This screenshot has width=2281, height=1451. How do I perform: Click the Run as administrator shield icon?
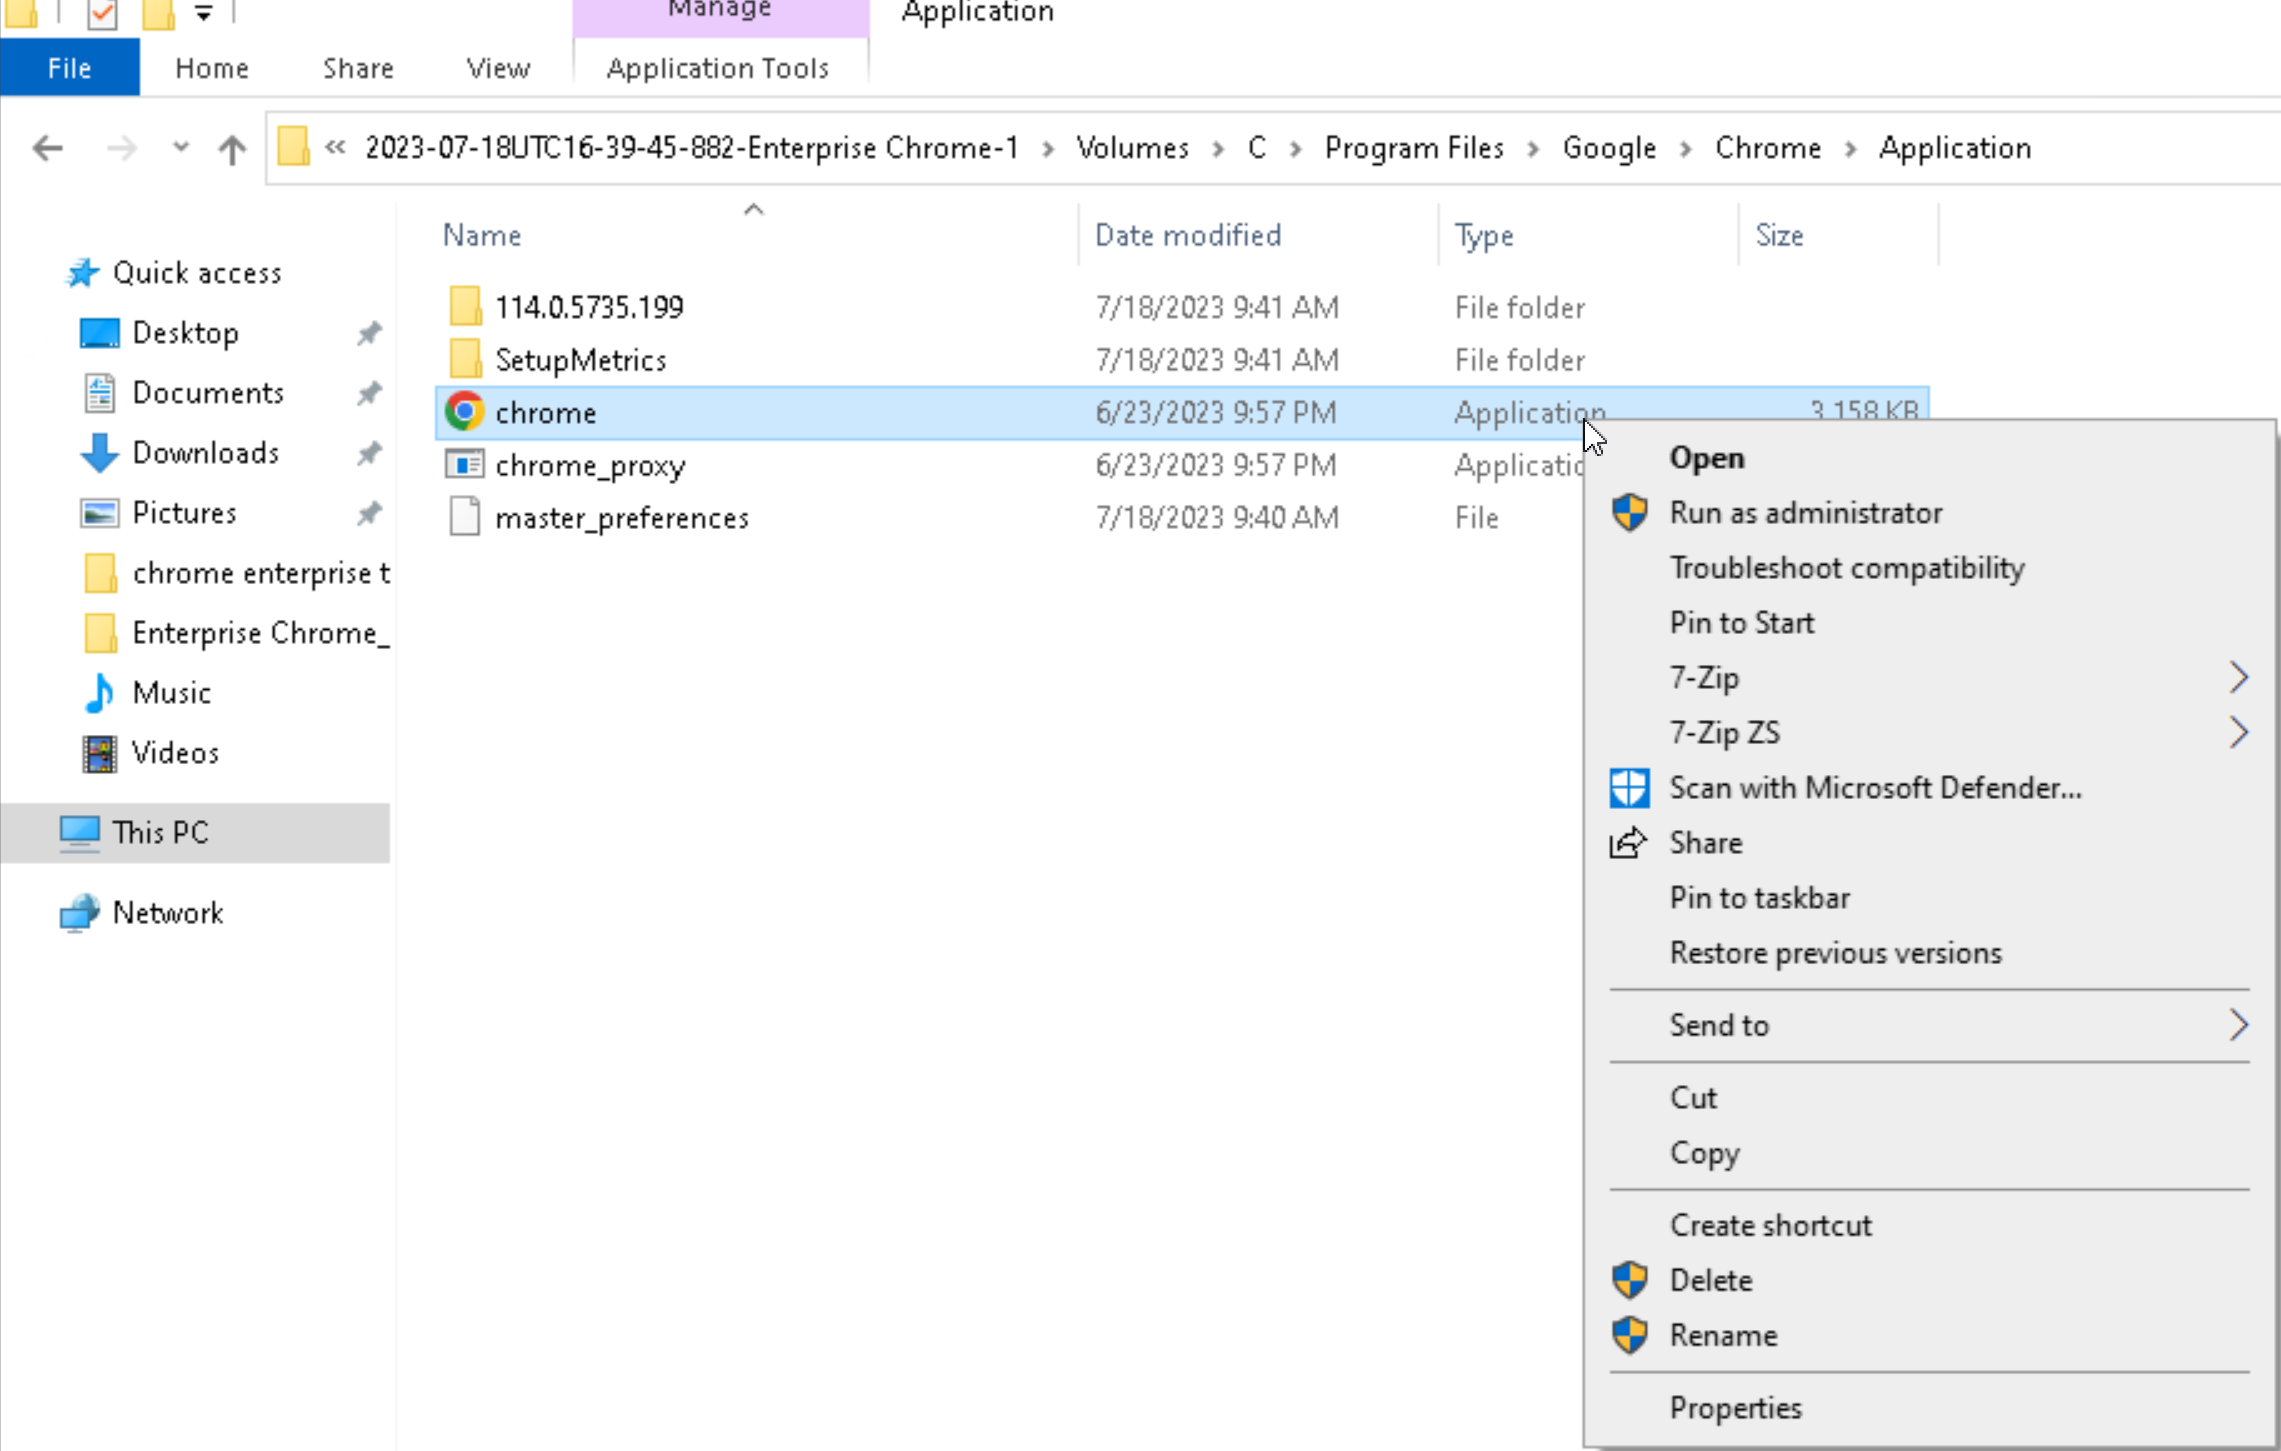click(x=1629, y=513)
